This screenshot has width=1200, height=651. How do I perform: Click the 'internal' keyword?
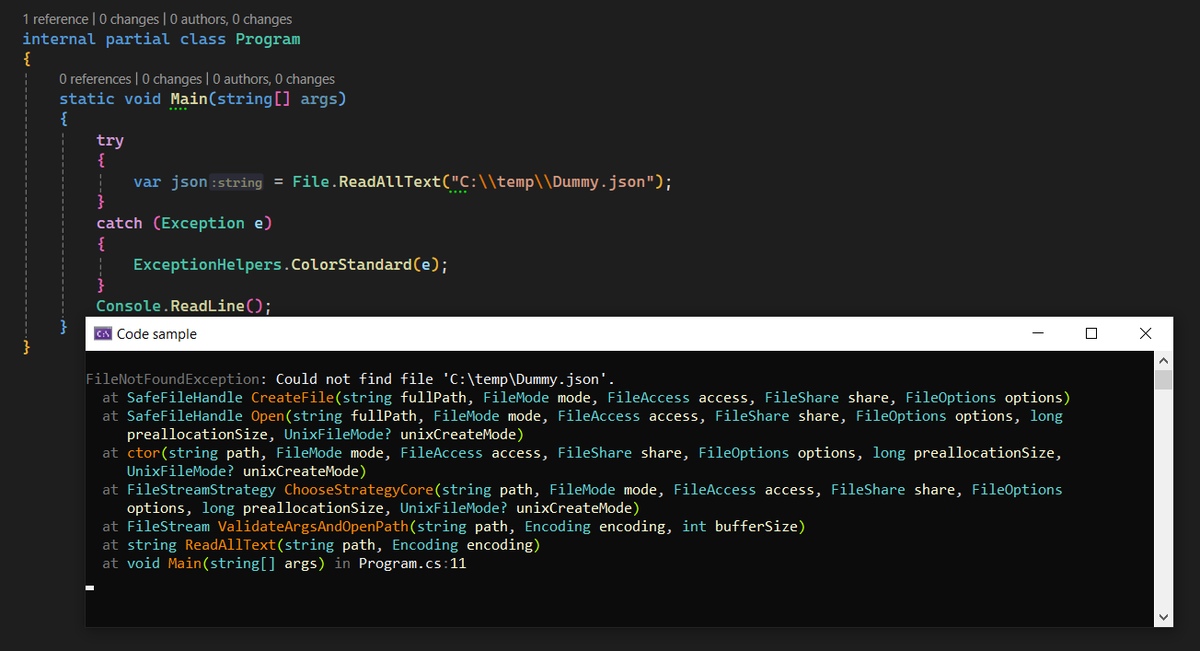[x=59, y=39]
